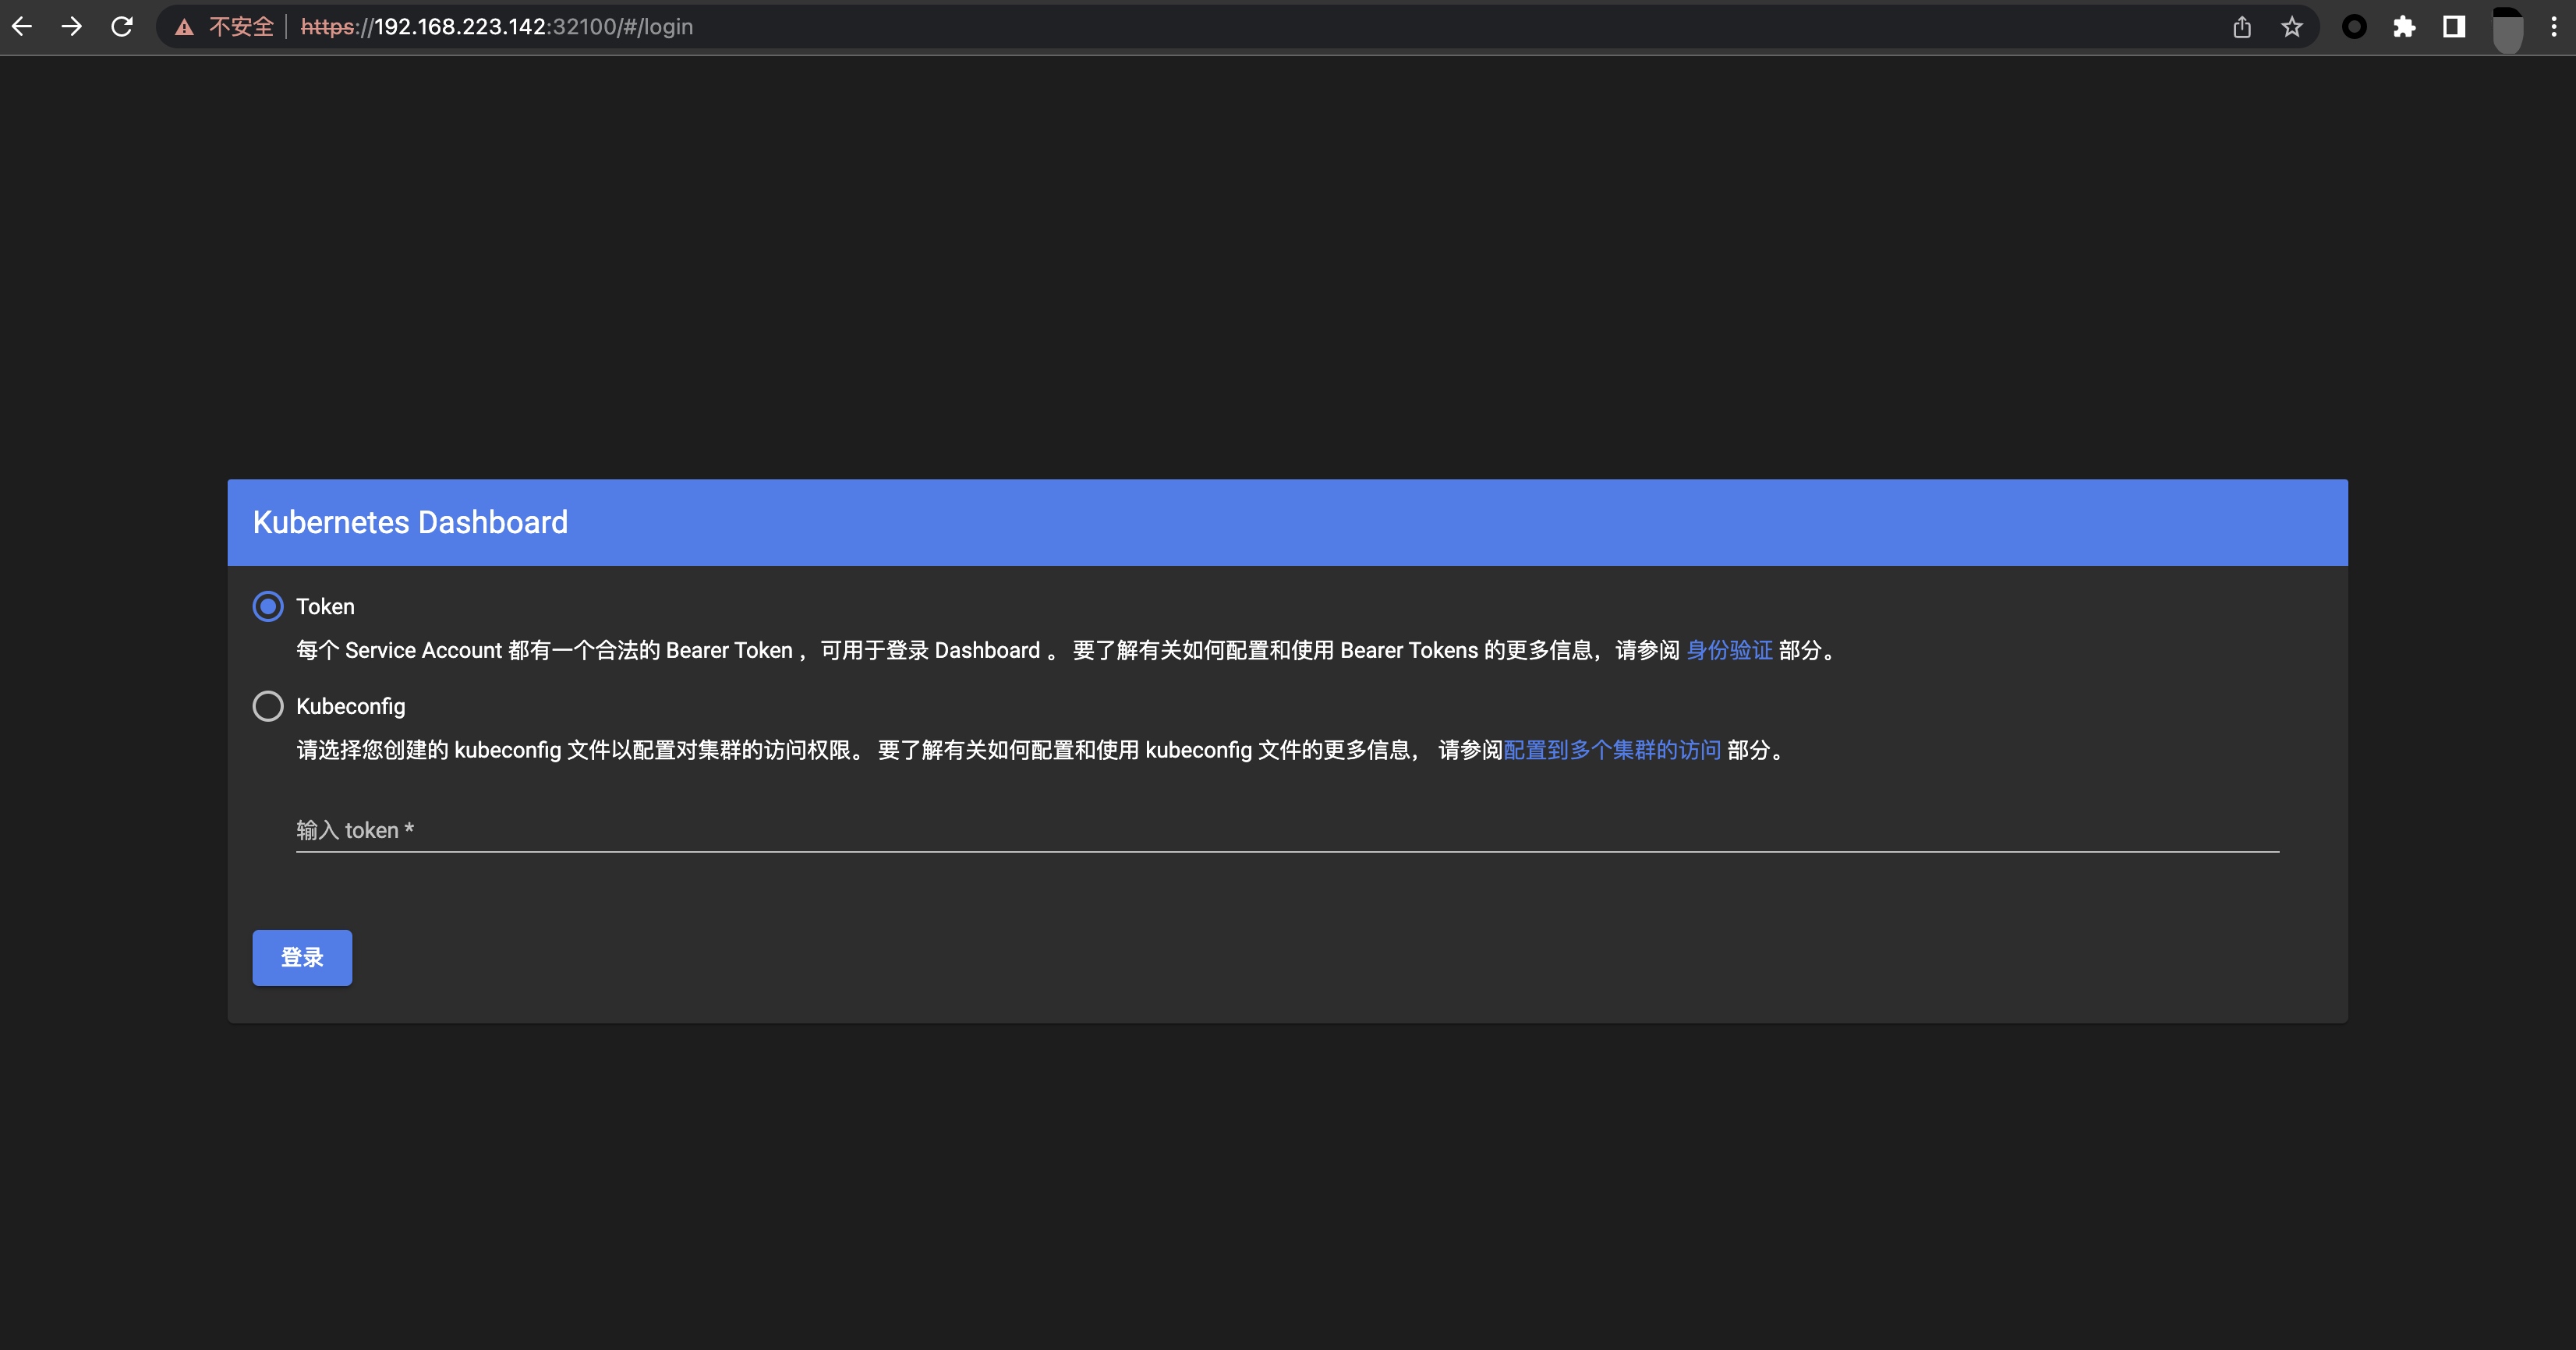Bookmark page with star icon
This screenshot has width=2576, height=1350.
tap(2292, 27)
